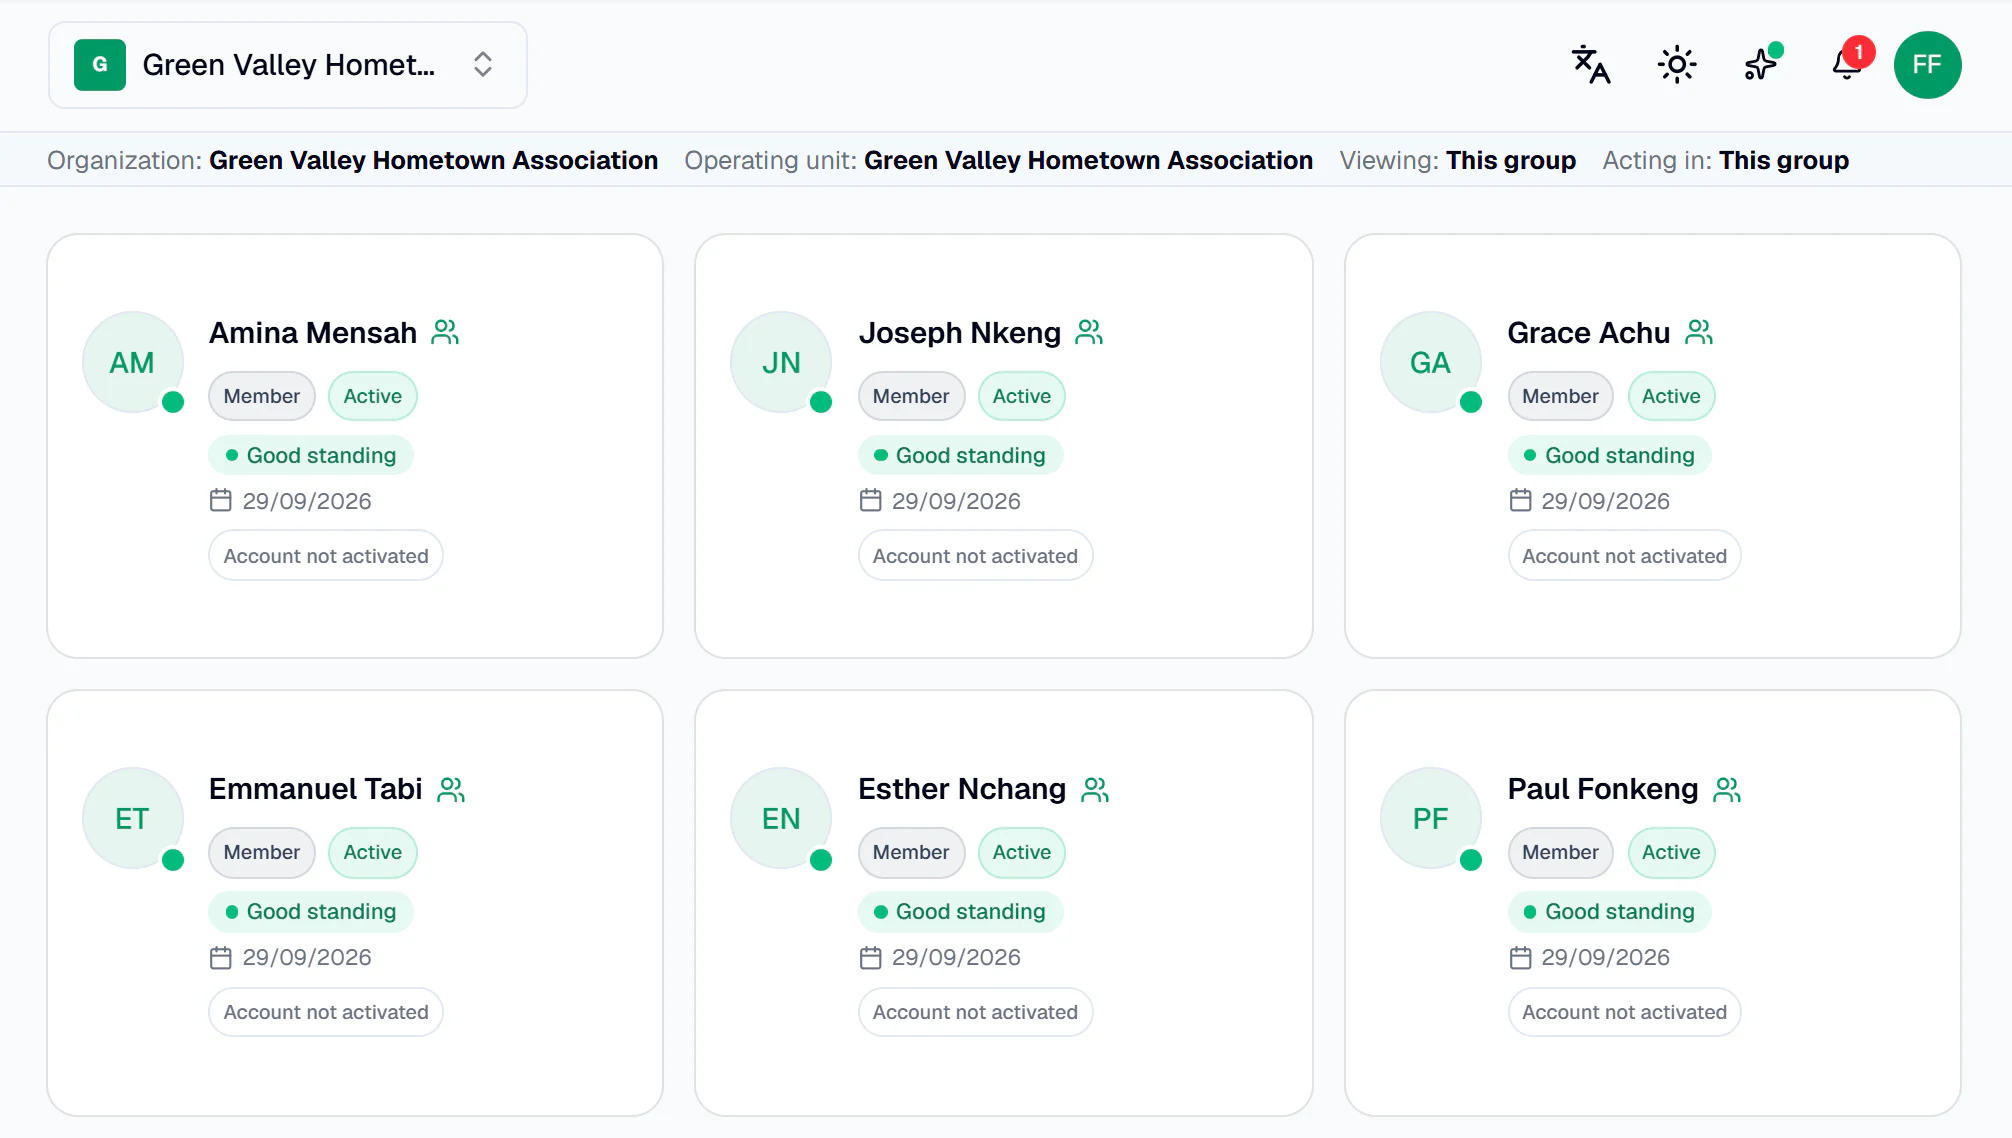2012x1138 pixels.
Task: Click group icon beside Joseph Nkeng
Action: 1089,332
